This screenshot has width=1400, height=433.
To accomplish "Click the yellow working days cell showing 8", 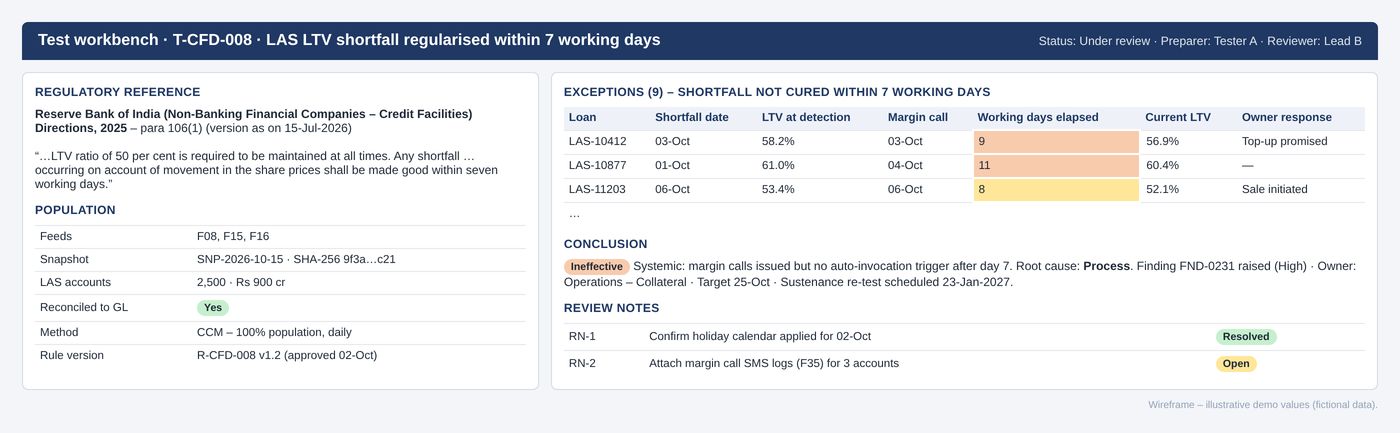I will 1056,190.
